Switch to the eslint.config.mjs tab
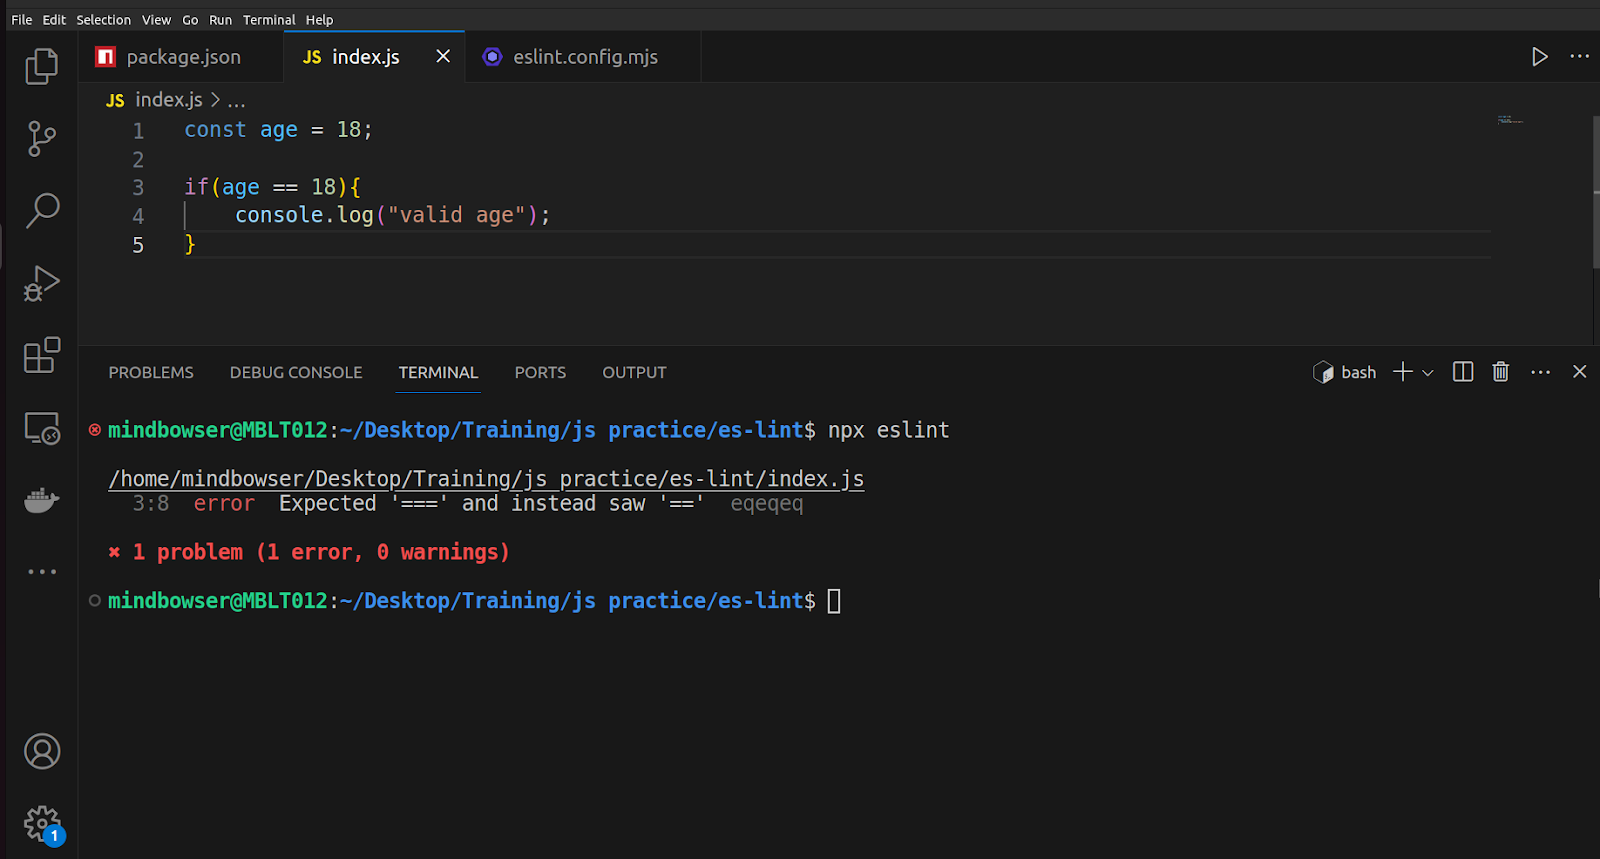Screen dimensions: 1600x859 [x=585, y=57]
